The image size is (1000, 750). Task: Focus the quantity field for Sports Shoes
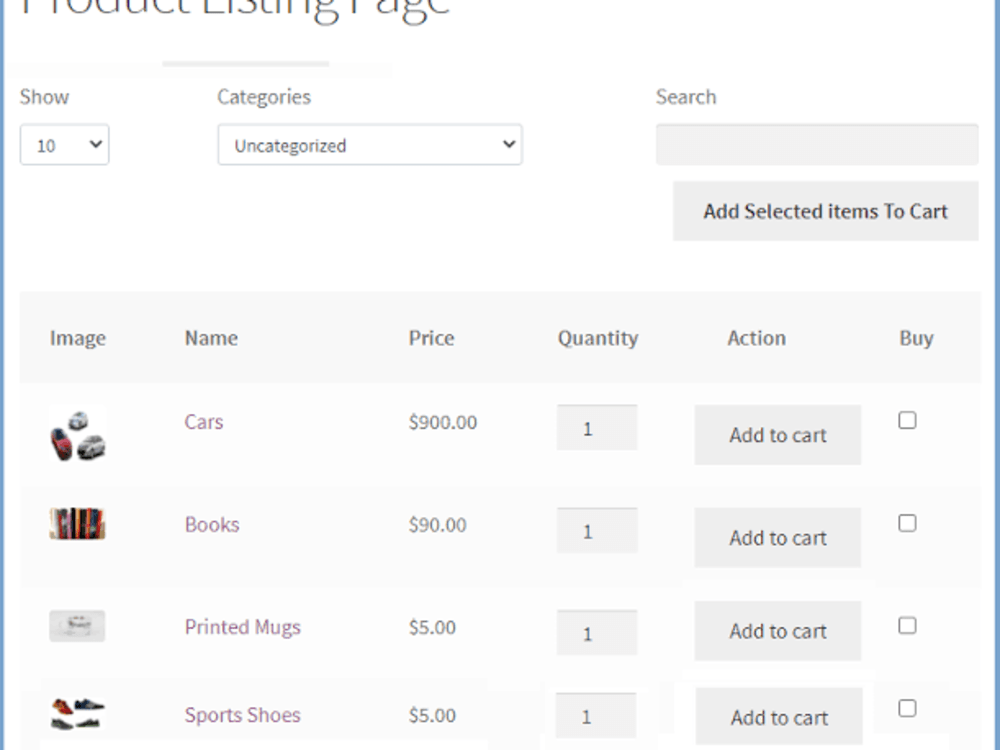[596, 716]
